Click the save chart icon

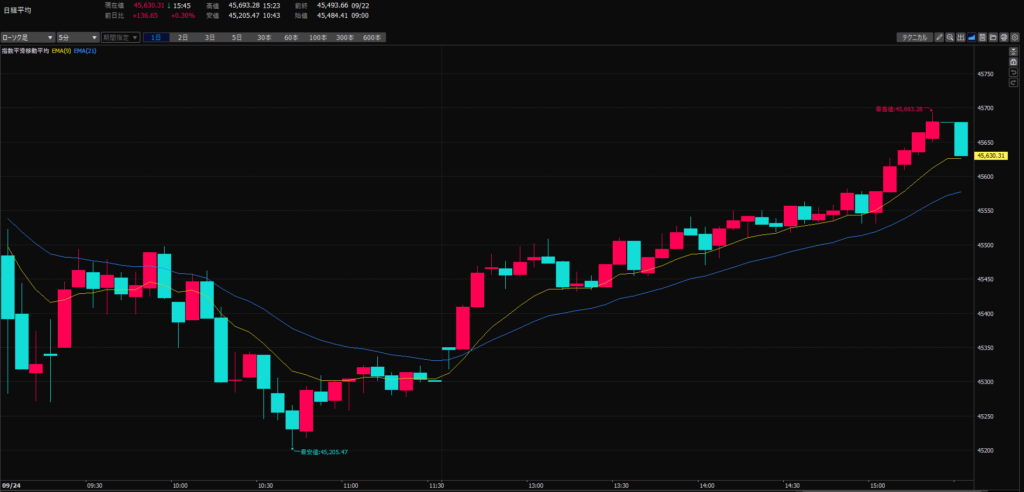(983, 37)
